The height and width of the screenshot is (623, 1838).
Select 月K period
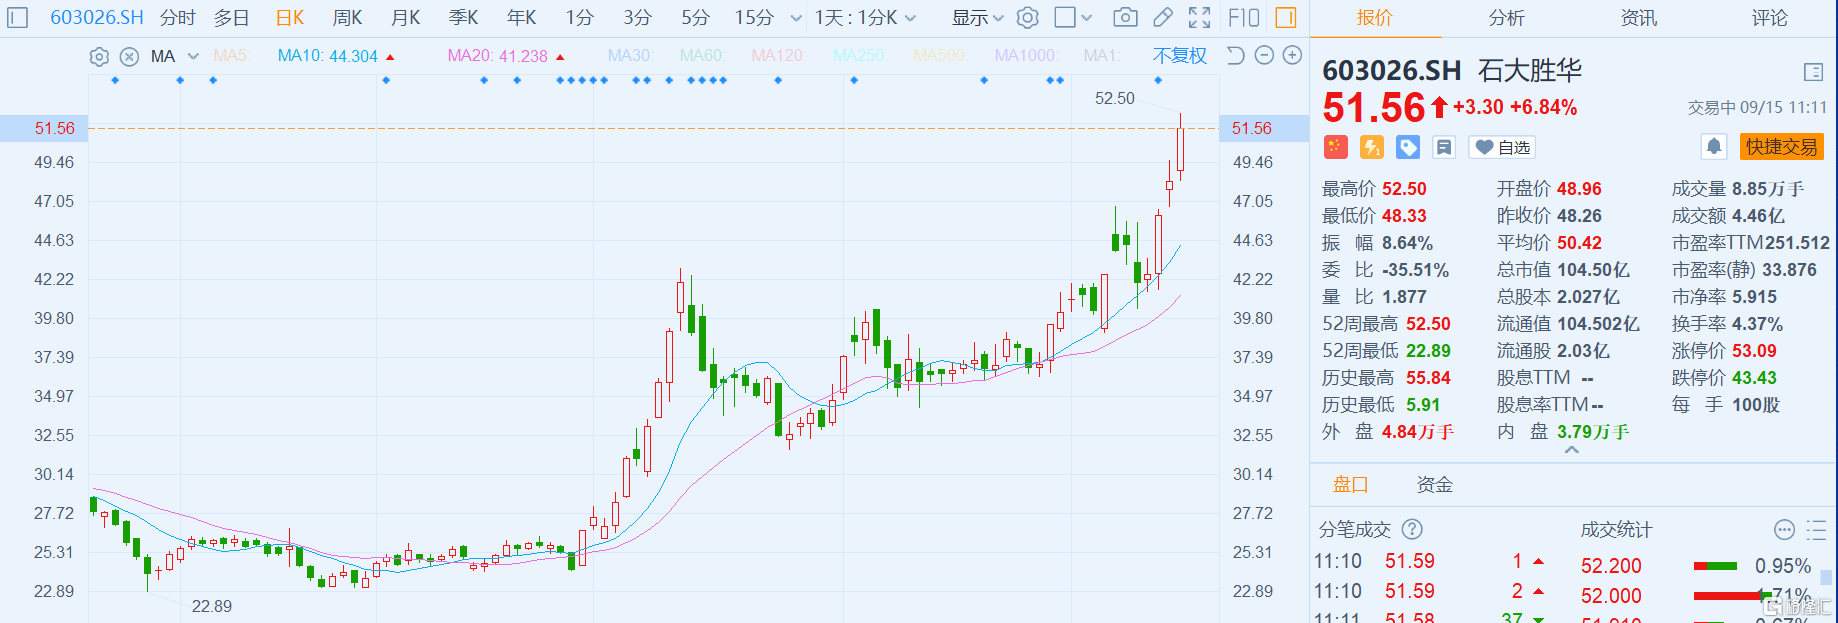406,18
